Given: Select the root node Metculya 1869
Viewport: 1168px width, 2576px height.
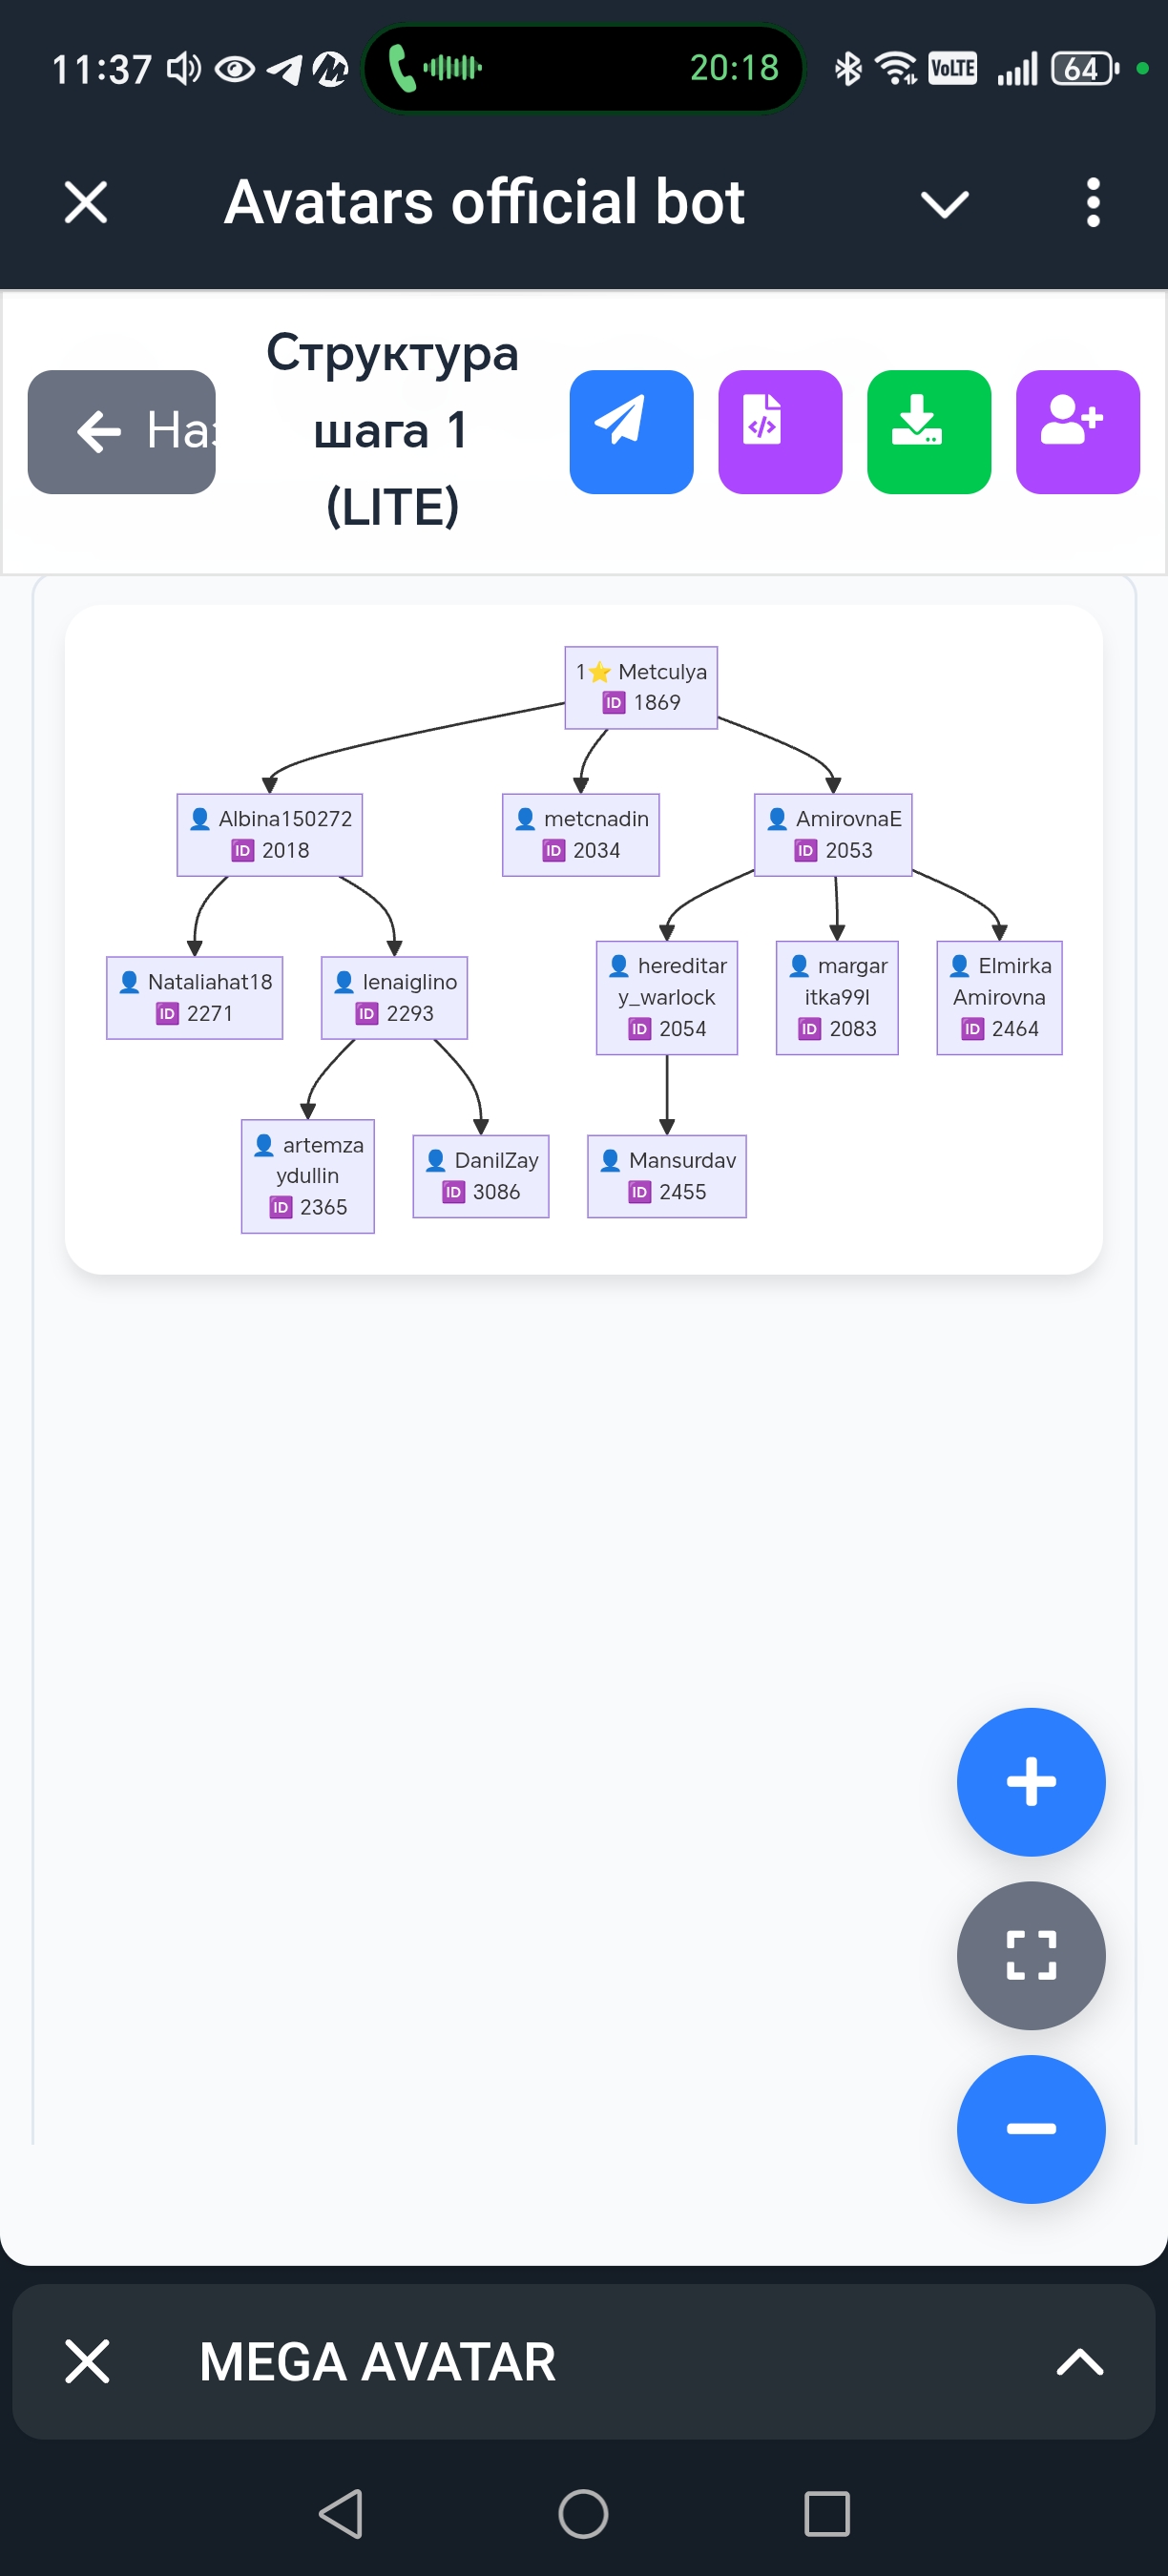Looking at the screenshot, I should 641,688.
